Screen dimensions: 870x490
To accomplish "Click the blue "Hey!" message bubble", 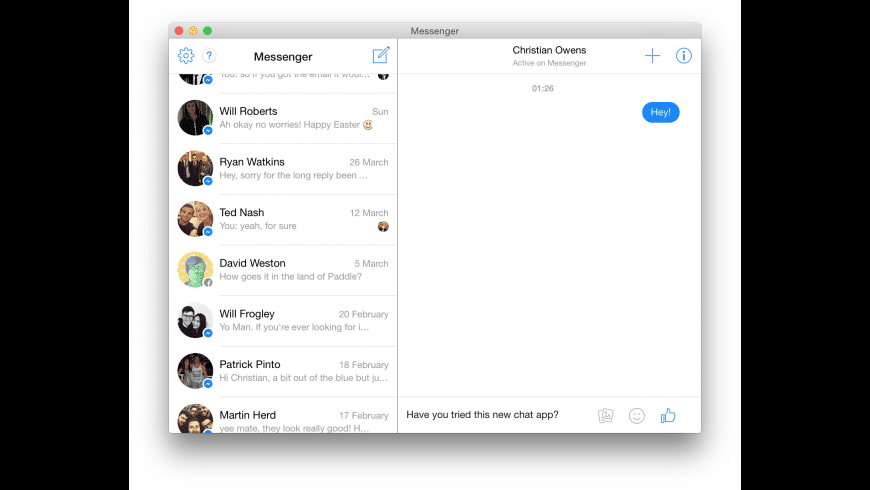I will pyautogui.click(x=660, y=112).
